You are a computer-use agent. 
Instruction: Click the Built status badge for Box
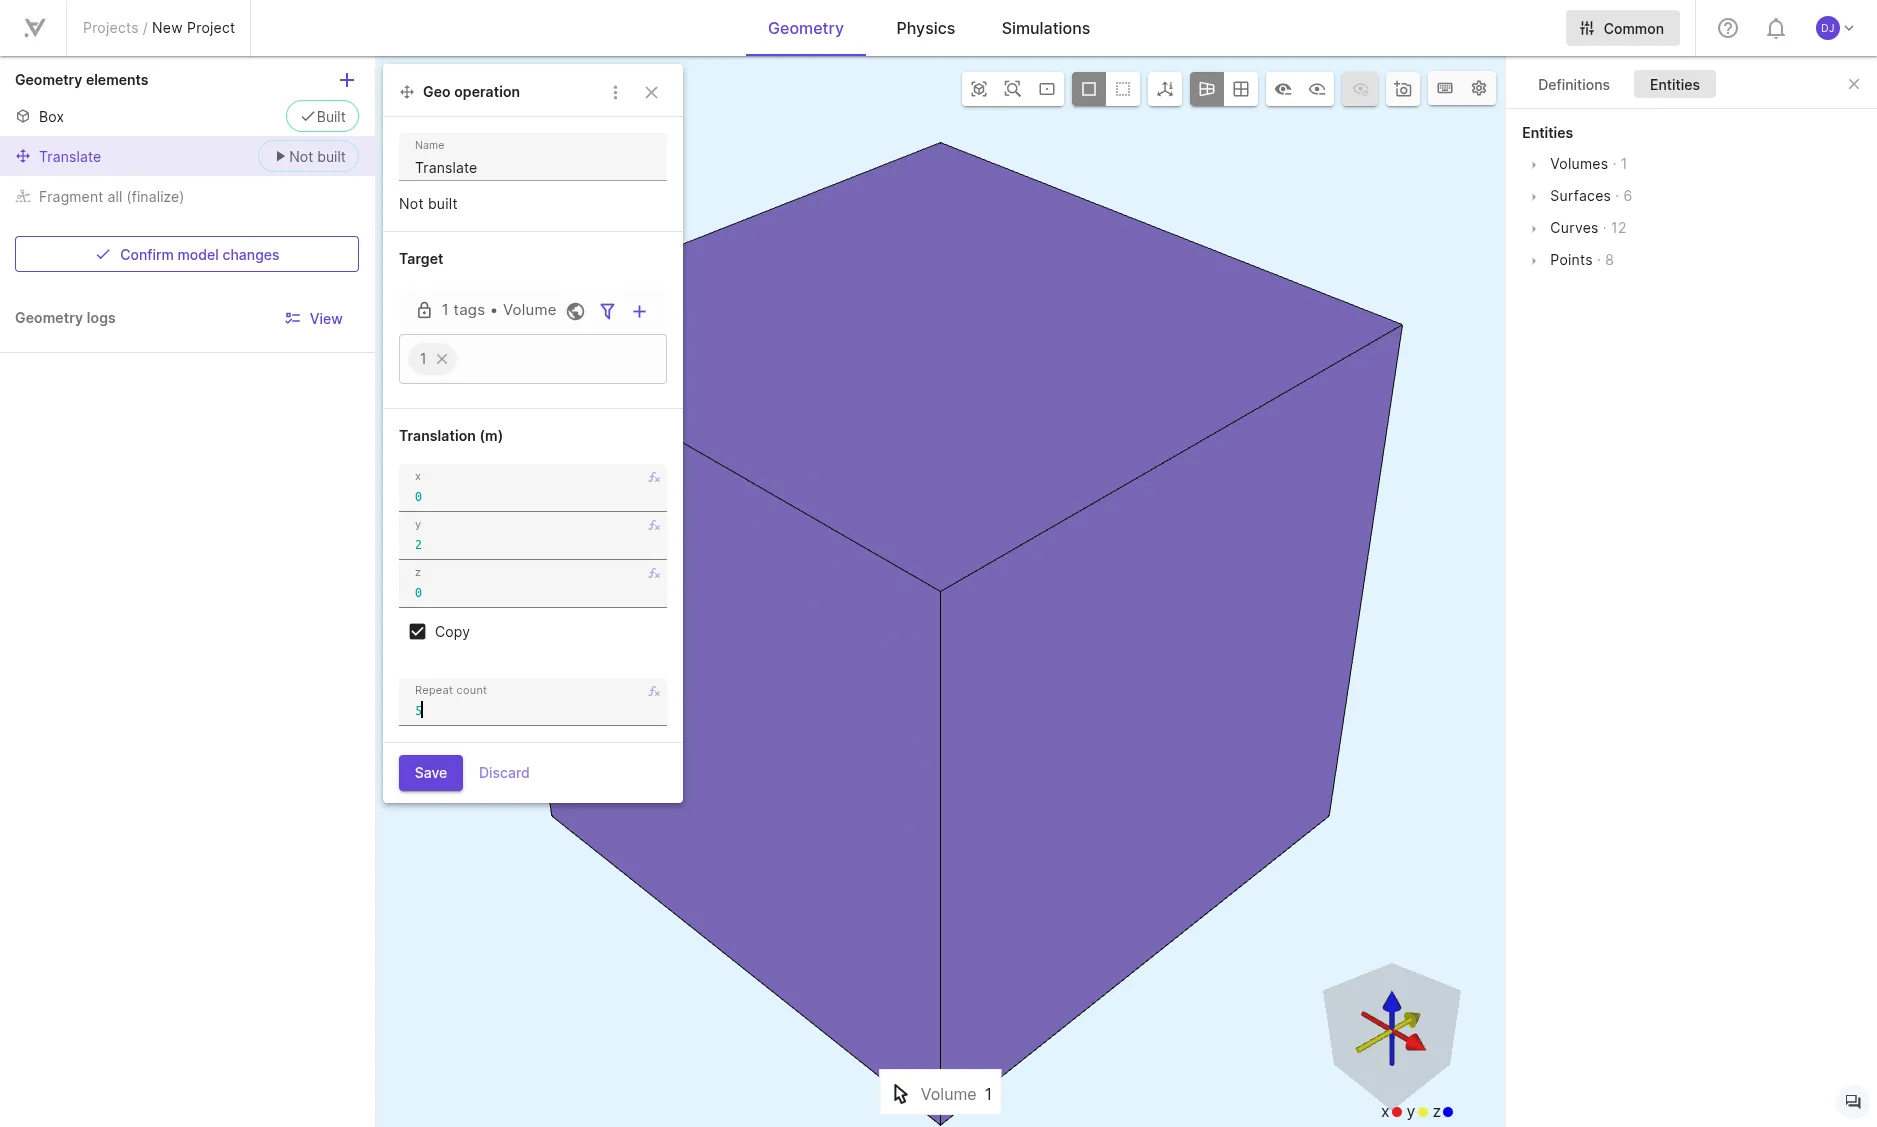coord(322,117)
